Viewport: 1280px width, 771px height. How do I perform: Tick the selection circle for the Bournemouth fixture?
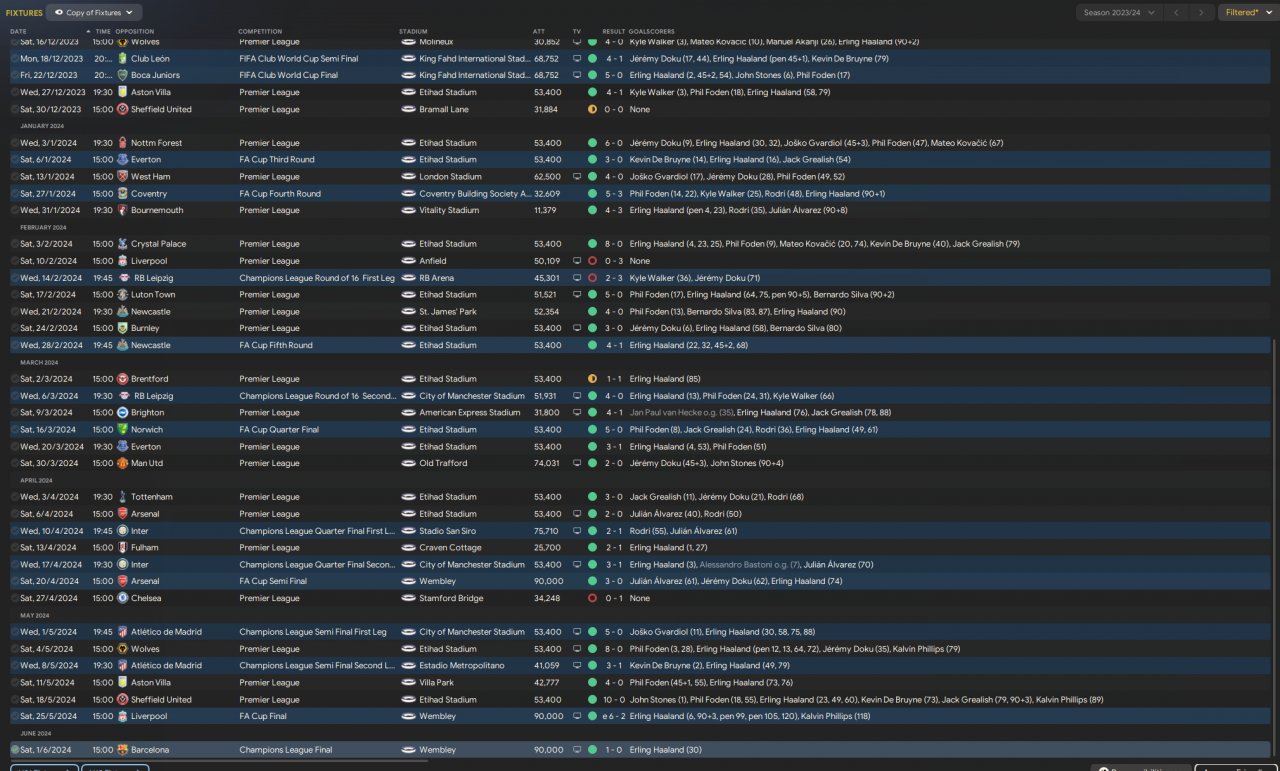pos(15,211)
